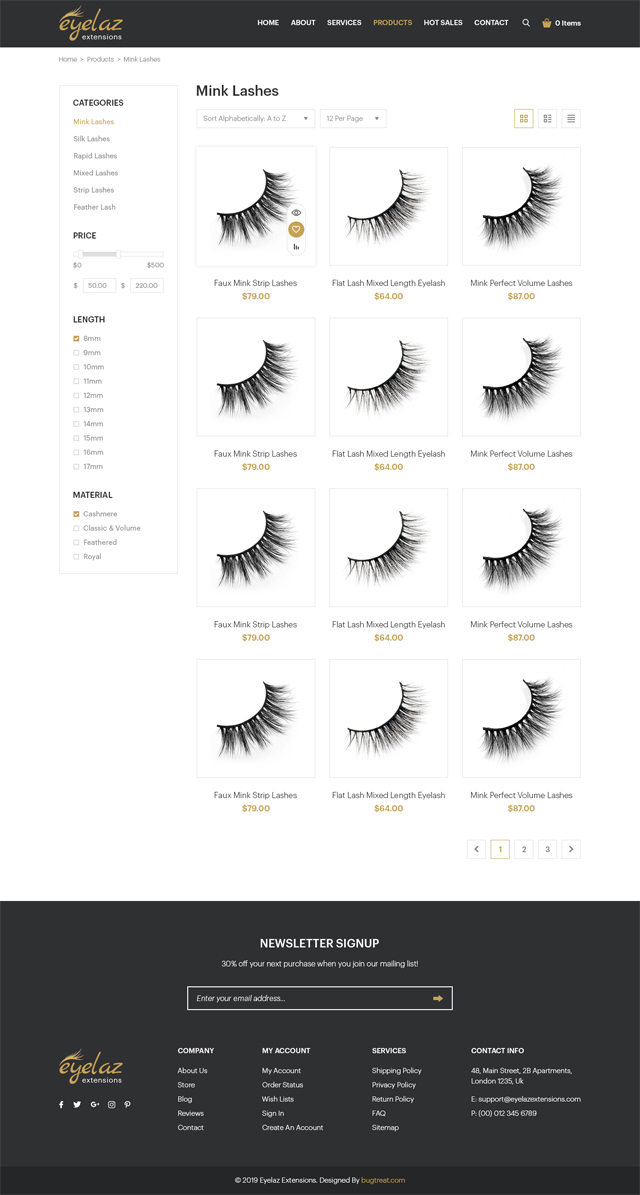Click quick view eye icon on first product
The image size is (640, 1195).
point(296,213)
